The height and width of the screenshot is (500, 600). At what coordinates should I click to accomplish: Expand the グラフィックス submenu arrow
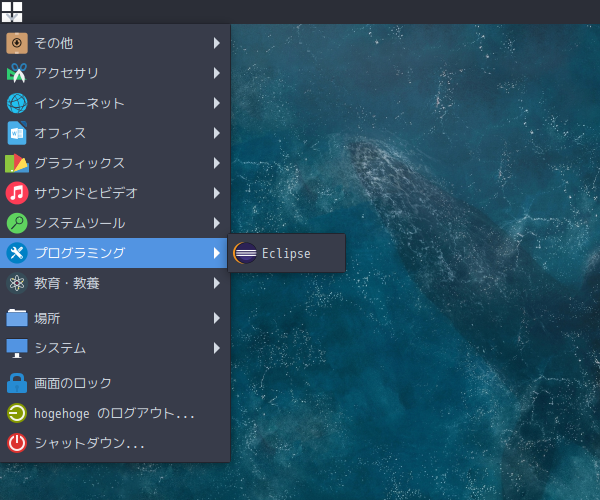(x=217, y=163)
